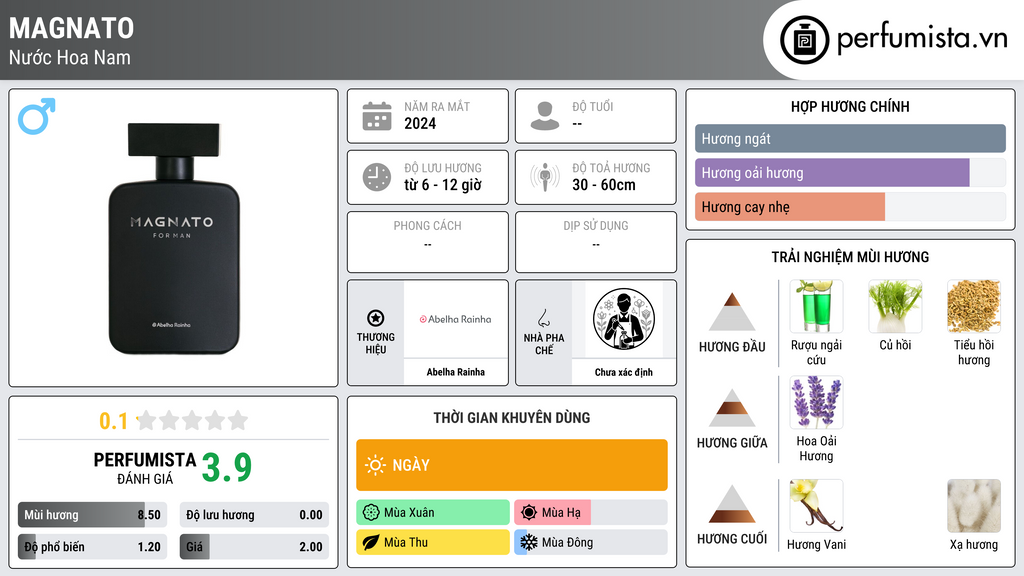Click the leaf icon for Mùa Thu
Screen dimensions: 1024x576
[371, 542]
